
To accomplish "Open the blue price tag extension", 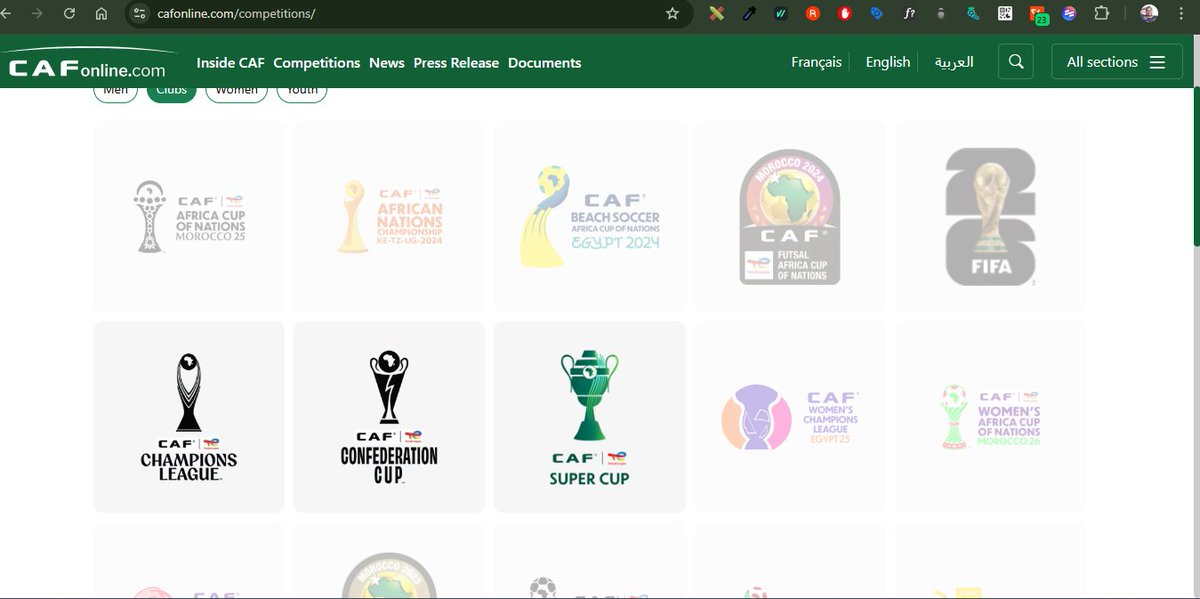I will [x=877, y=14].
